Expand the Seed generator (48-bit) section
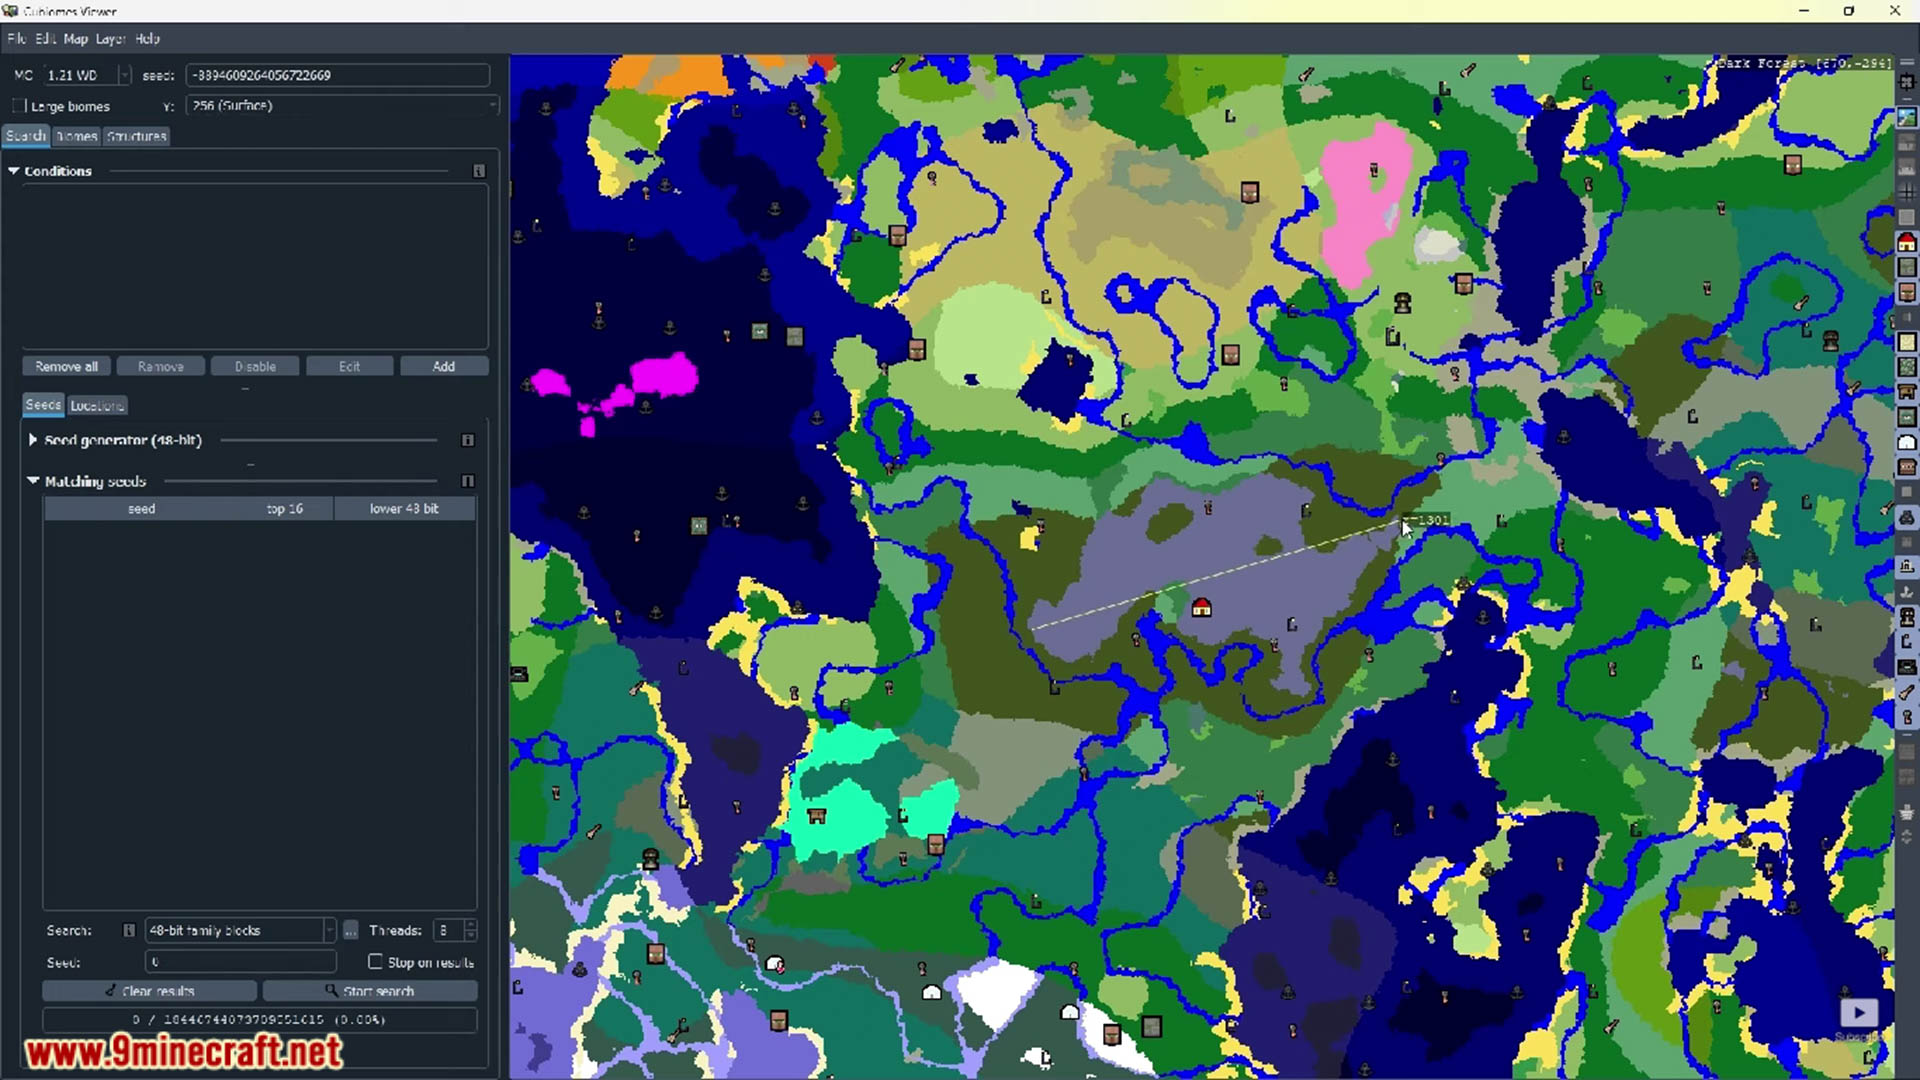Image resolution: width=1920 pixels, height=1080 pixels. (33, 440)
